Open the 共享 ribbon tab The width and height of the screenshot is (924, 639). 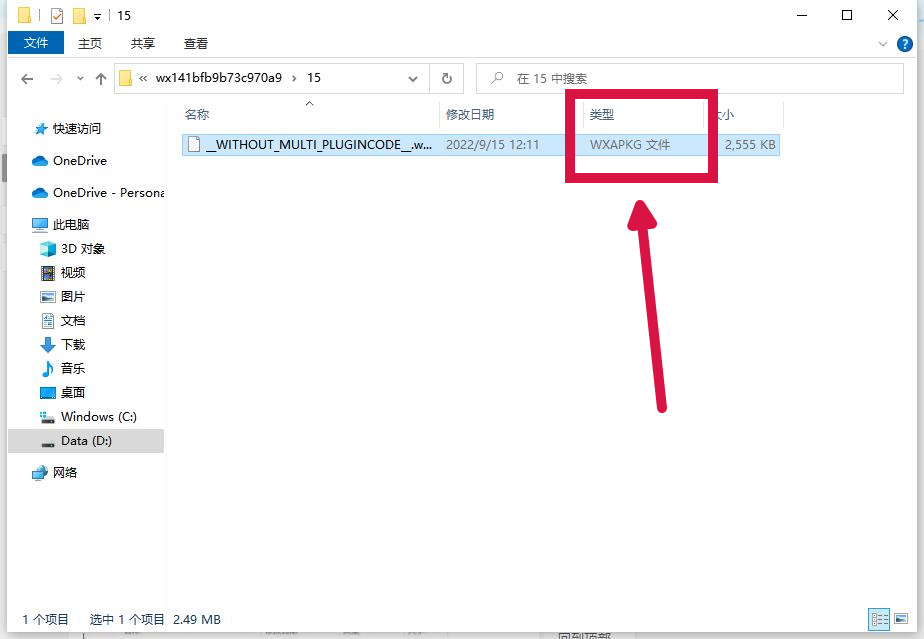tap(143, 43)
